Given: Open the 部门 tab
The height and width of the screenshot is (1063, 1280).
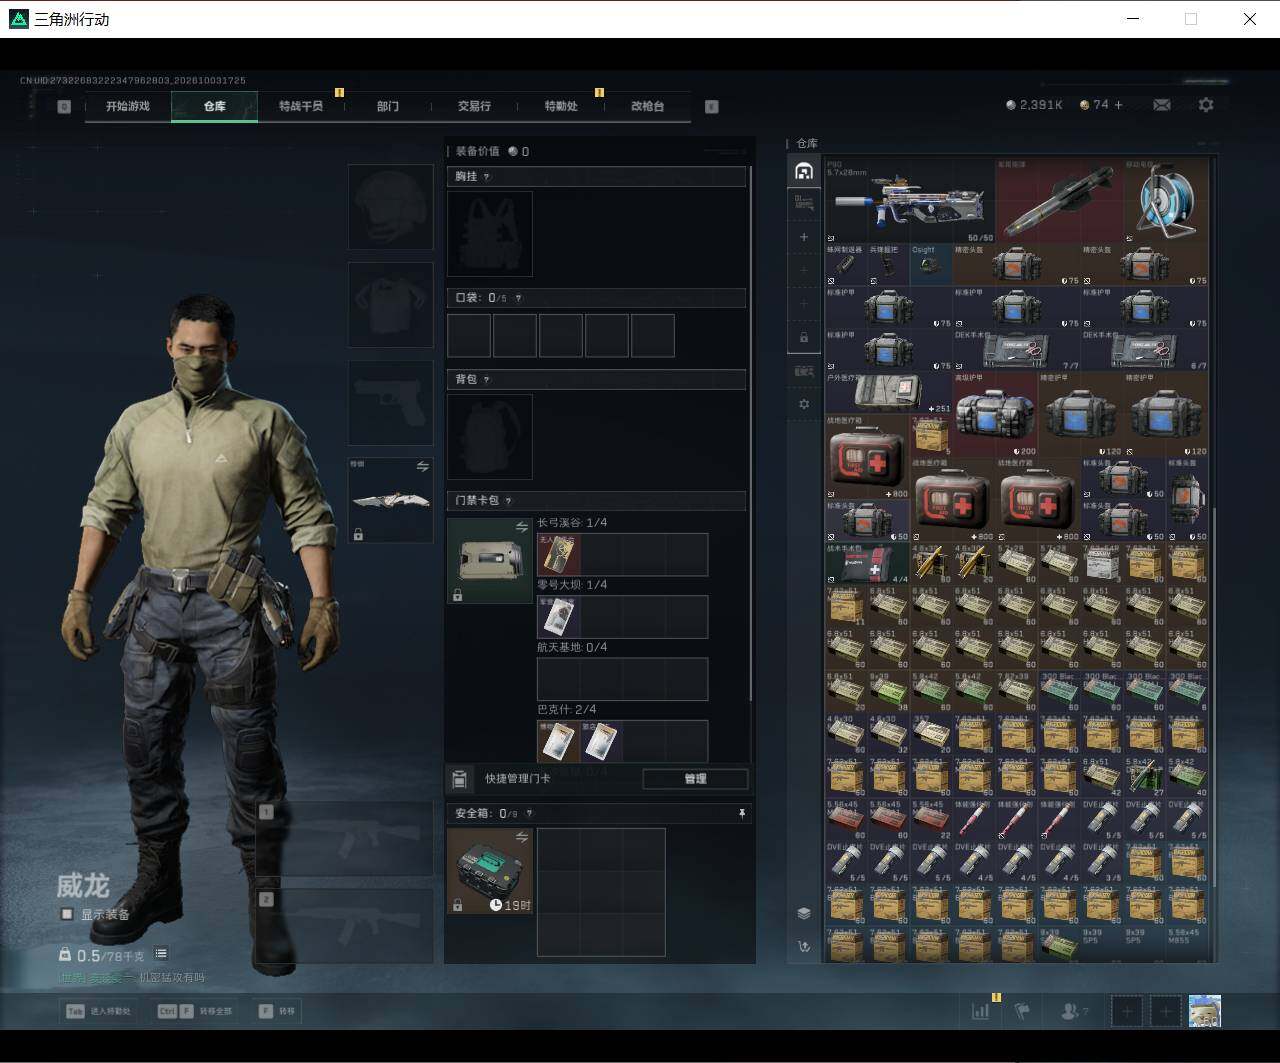Looking at the screenshot, I should 388,106.
